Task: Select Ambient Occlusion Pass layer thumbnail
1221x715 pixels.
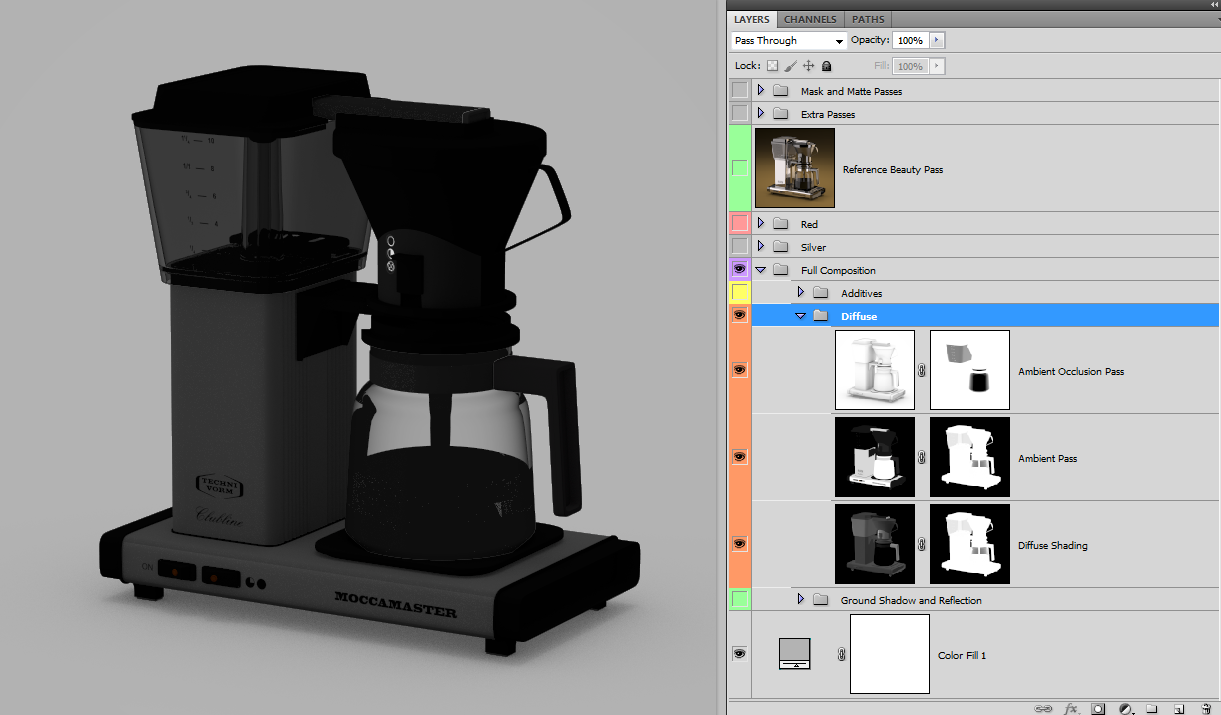Action: point(875,370)
